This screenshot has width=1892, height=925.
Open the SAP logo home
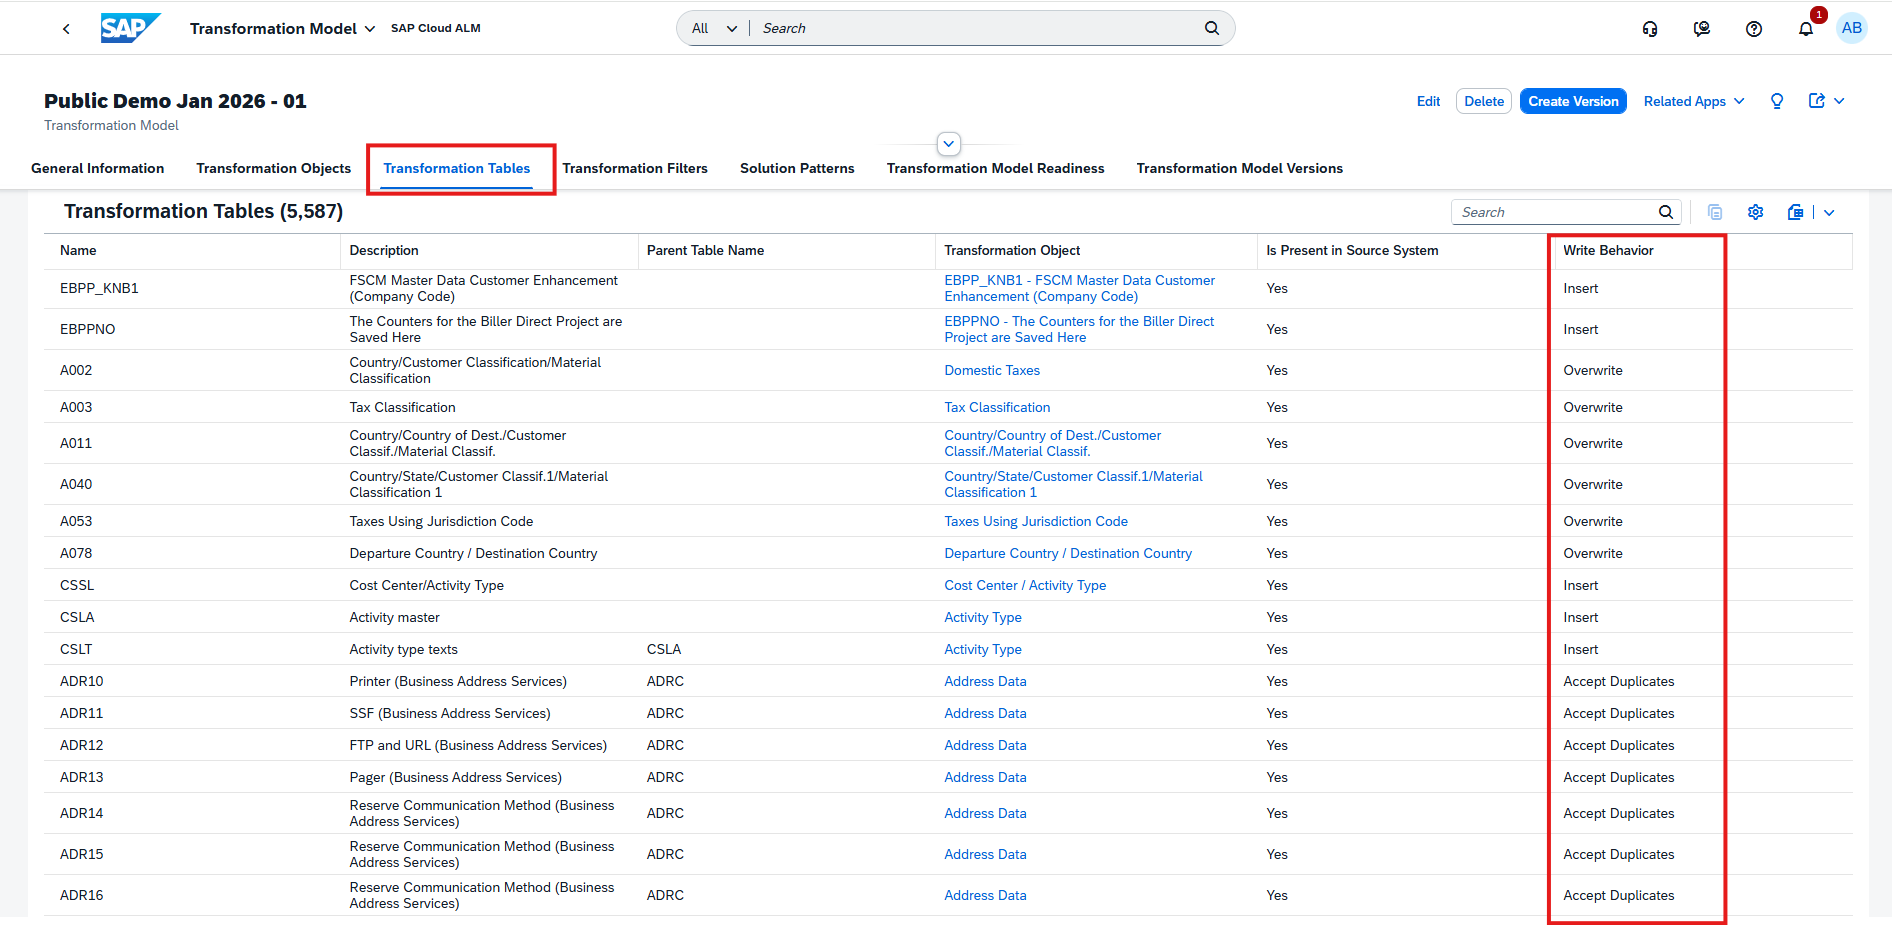[130, 28]
